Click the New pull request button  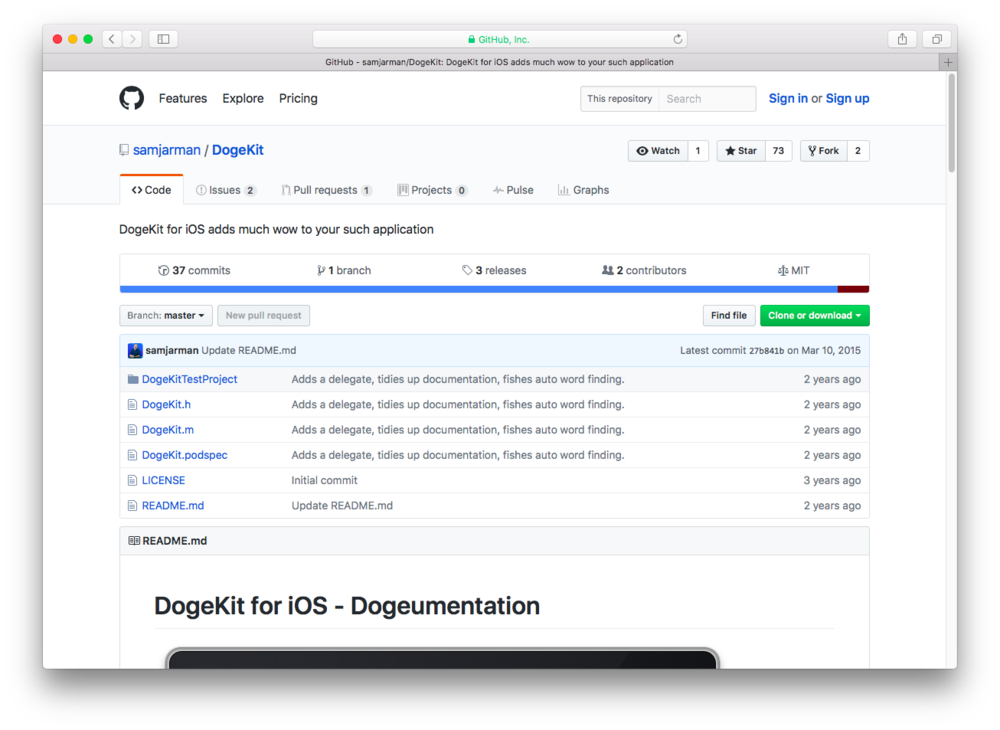(x=263, y=316)
